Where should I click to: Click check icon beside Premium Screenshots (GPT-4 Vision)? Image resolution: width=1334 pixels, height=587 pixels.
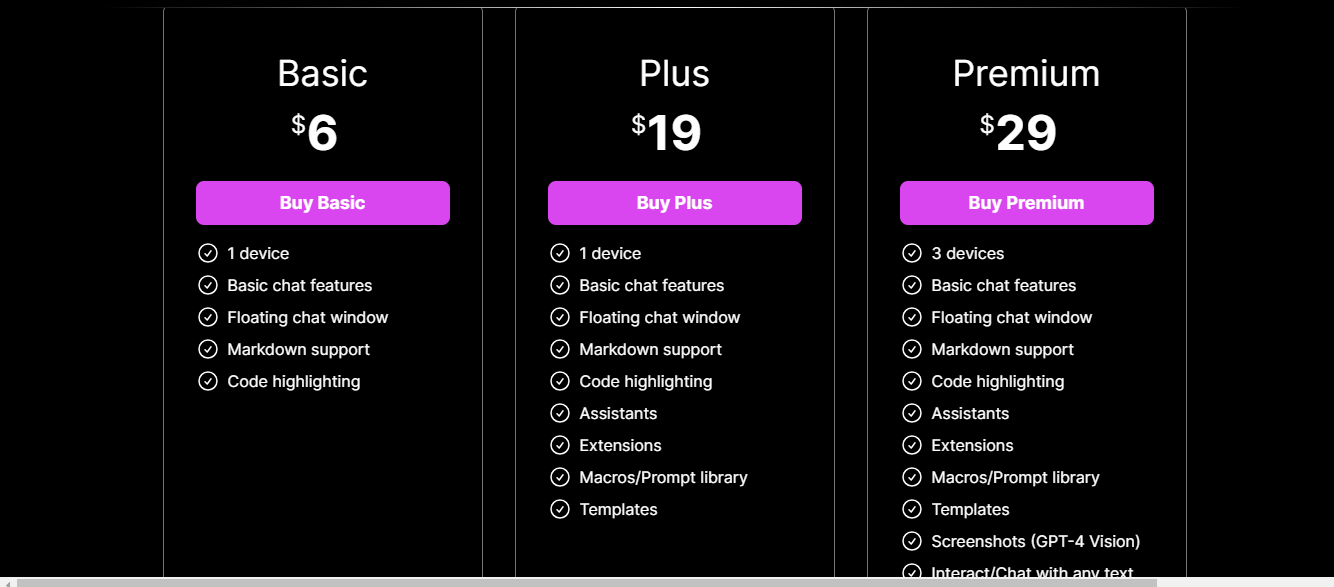[x=912, y=541]
